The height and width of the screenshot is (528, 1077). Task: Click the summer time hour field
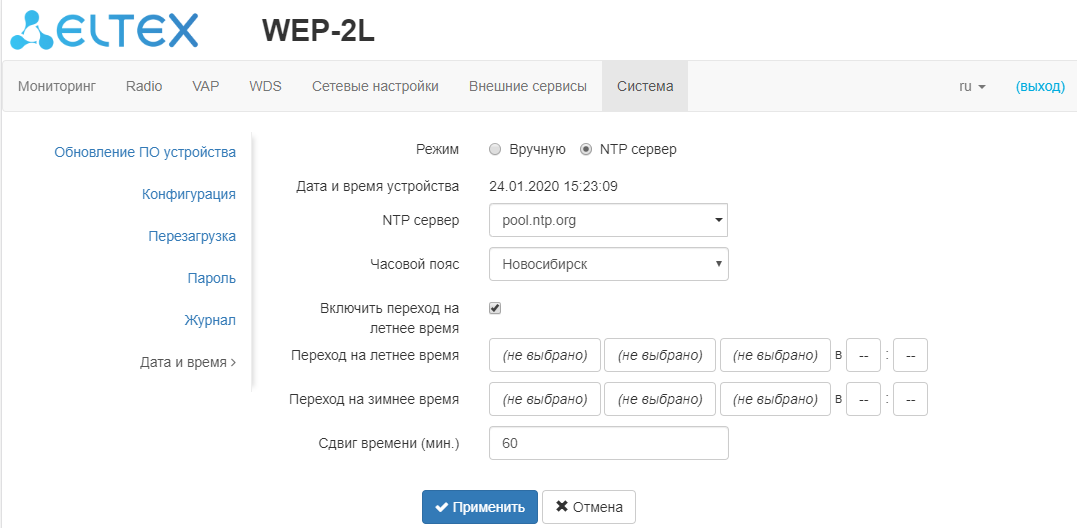[x=863, y=355]
